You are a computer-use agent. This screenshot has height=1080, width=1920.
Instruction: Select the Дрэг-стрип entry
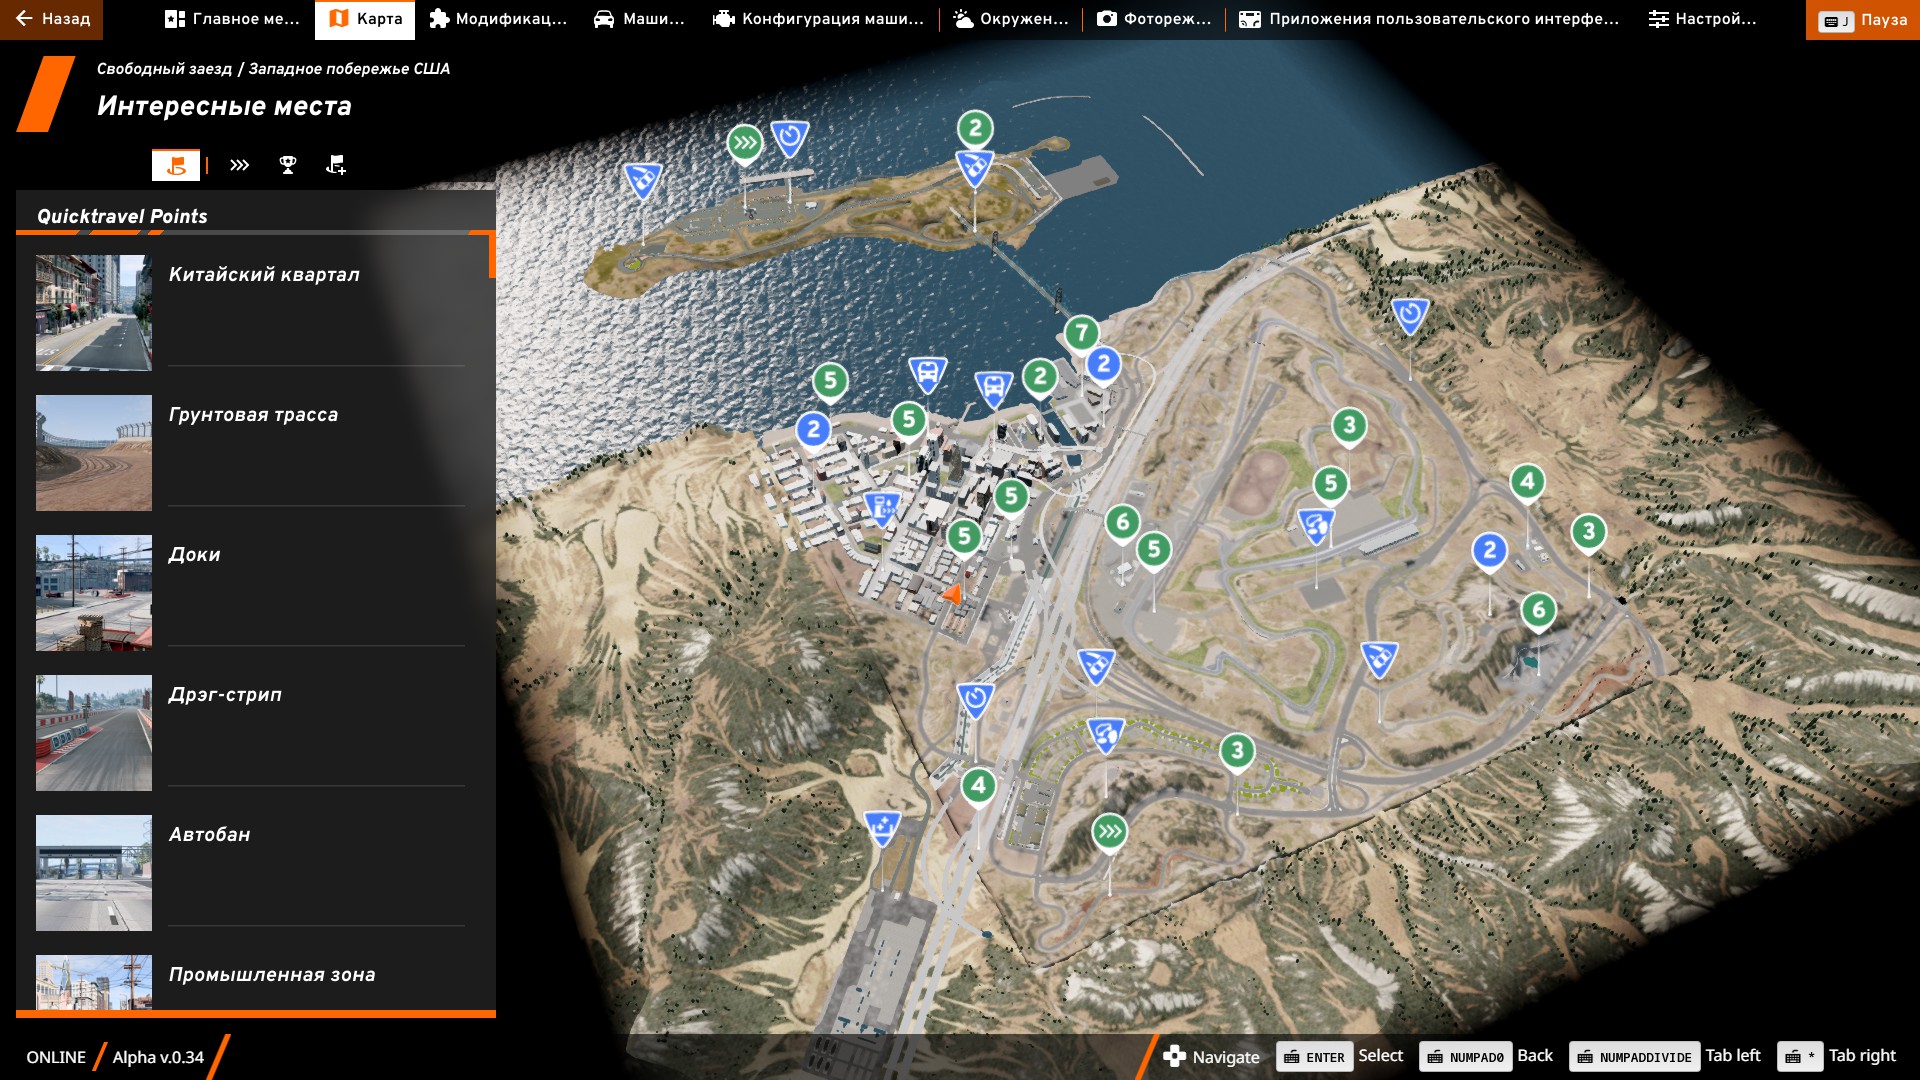click(x=251, y=733)
